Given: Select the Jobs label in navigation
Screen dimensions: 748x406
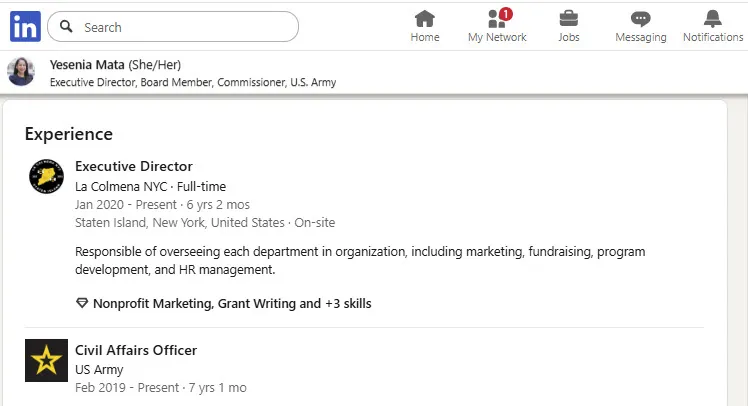Looking at the screenshot, I should click(x=569, y=37).
